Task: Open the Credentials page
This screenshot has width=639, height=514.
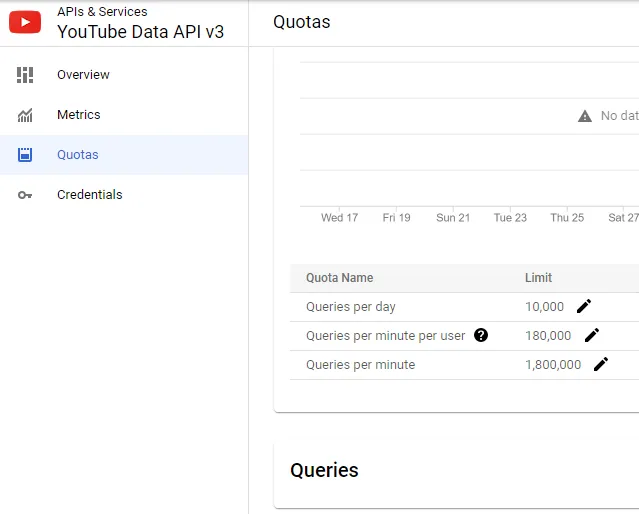Action: pos(90,195)
